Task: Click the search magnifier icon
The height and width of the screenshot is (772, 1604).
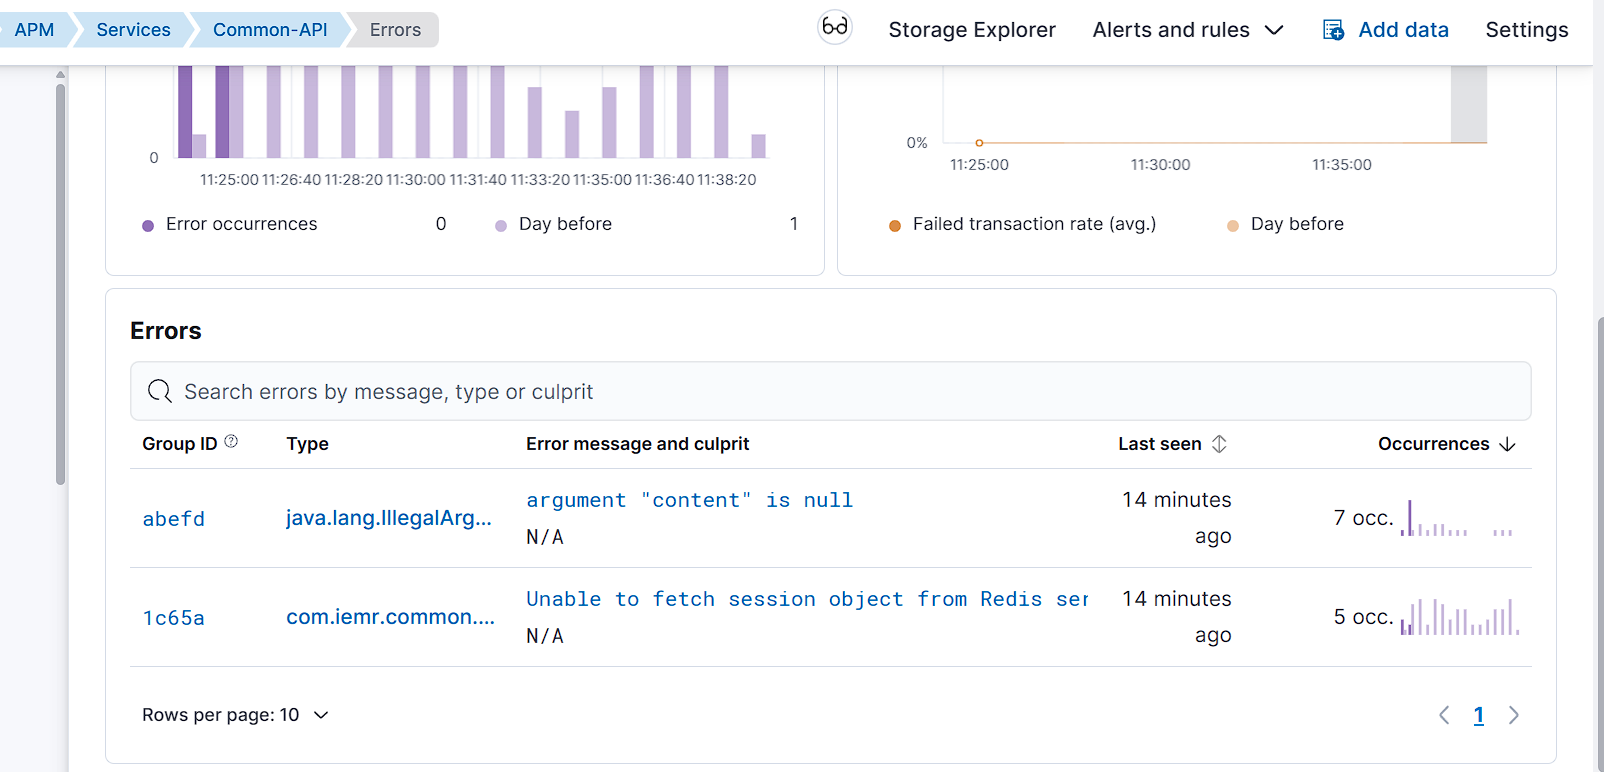Action: [159, 391]
